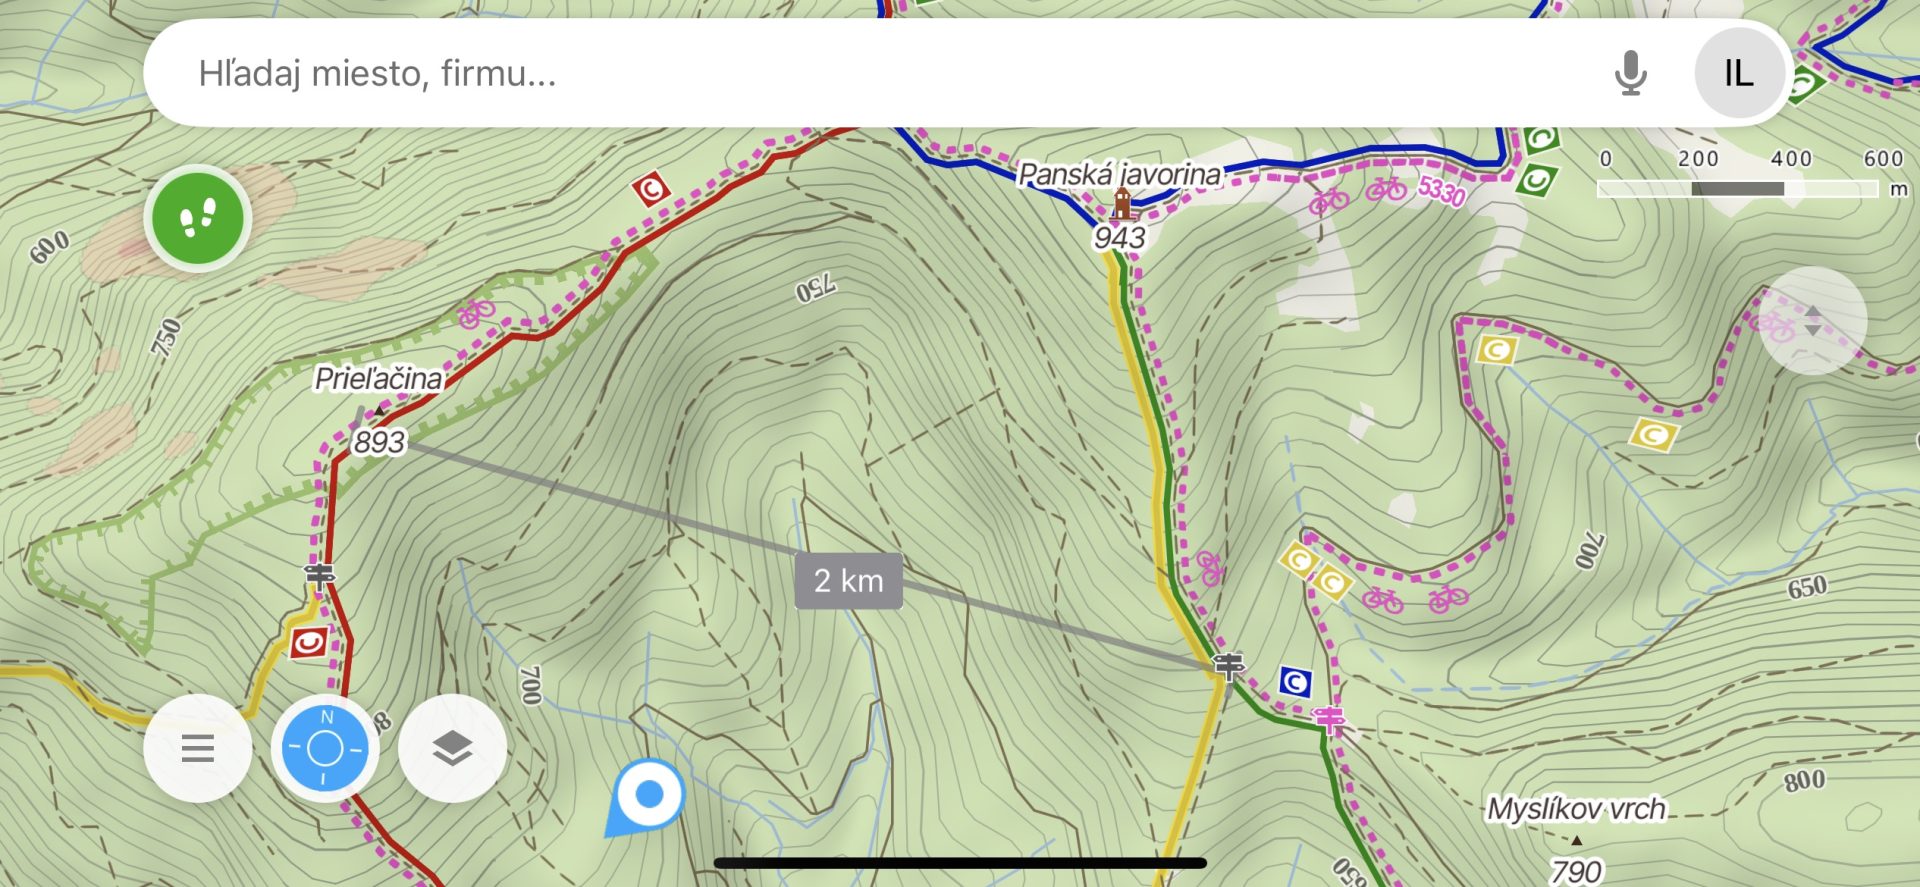Tap the 2 km distance label
The image size is (1920, 887).
click(x=849, y=580)
